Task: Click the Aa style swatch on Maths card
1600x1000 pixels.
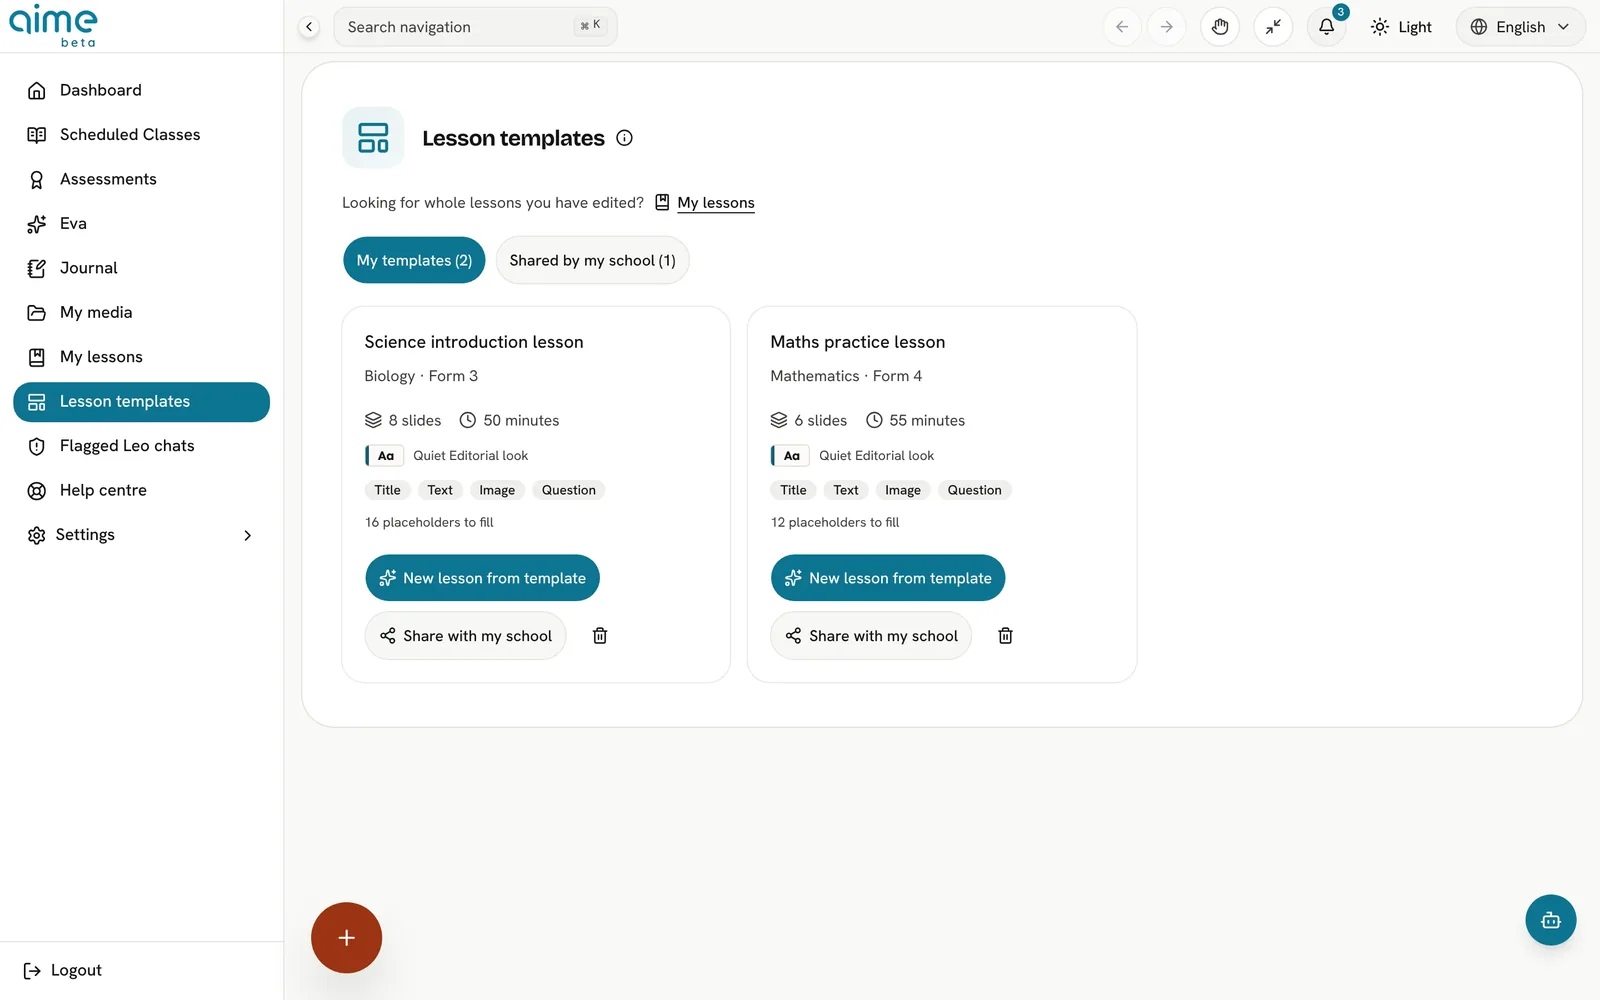Action: (x=791, y=456)
